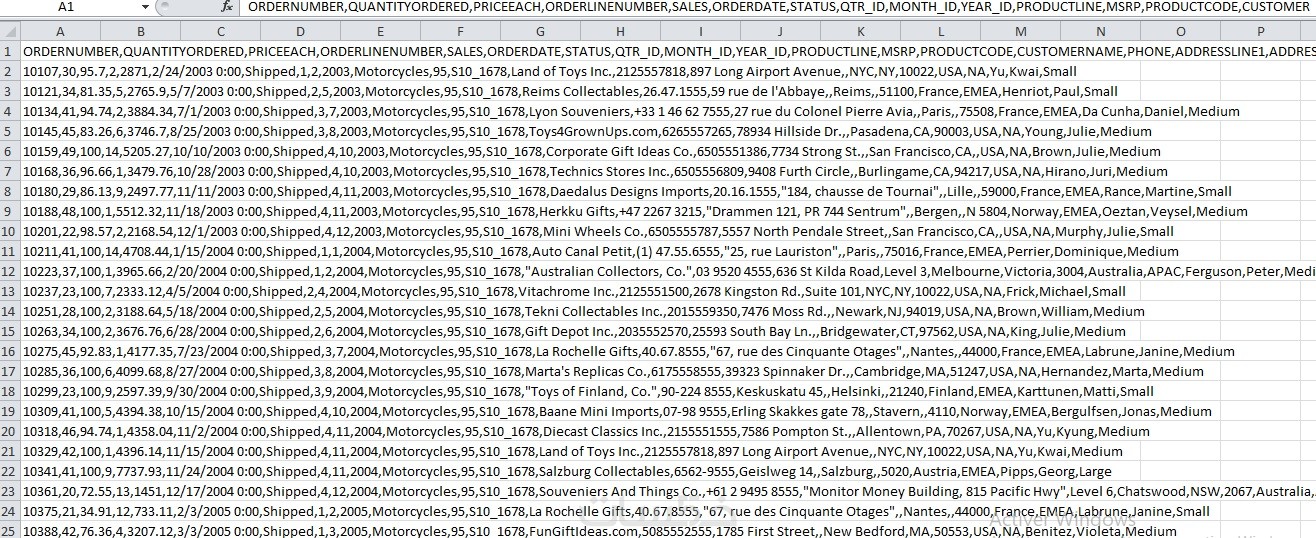Click the fx Insert Function icon
Screen dimensions: 1316x538
click(x=227, y=7)
